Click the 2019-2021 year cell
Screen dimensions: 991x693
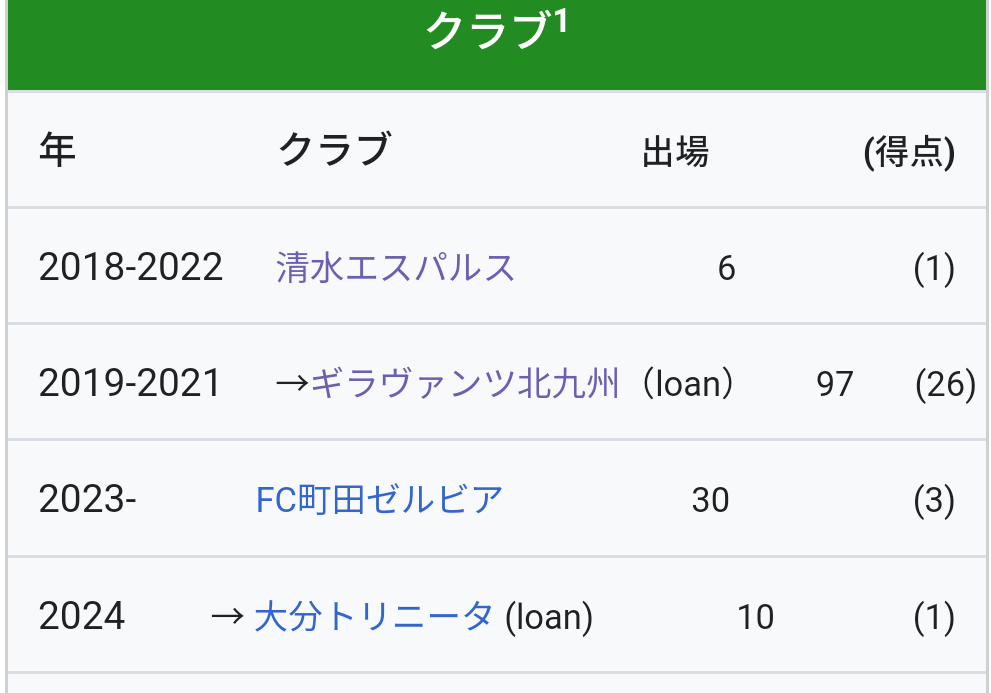pyautogui.click(x=130, y=383)
